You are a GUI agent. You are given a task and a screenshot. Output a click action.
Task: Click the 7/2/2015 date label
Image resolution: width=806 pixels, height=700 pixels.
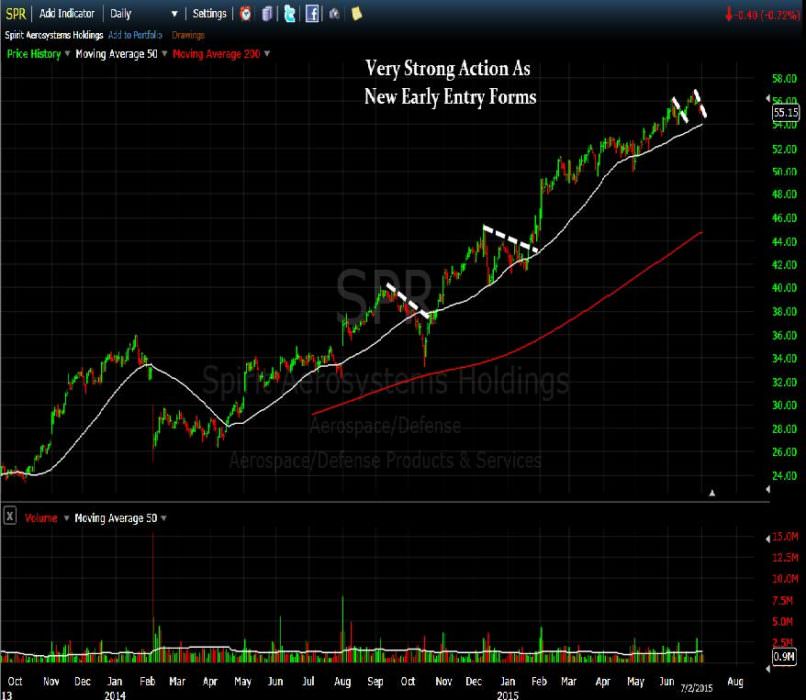tap(697, 688)
